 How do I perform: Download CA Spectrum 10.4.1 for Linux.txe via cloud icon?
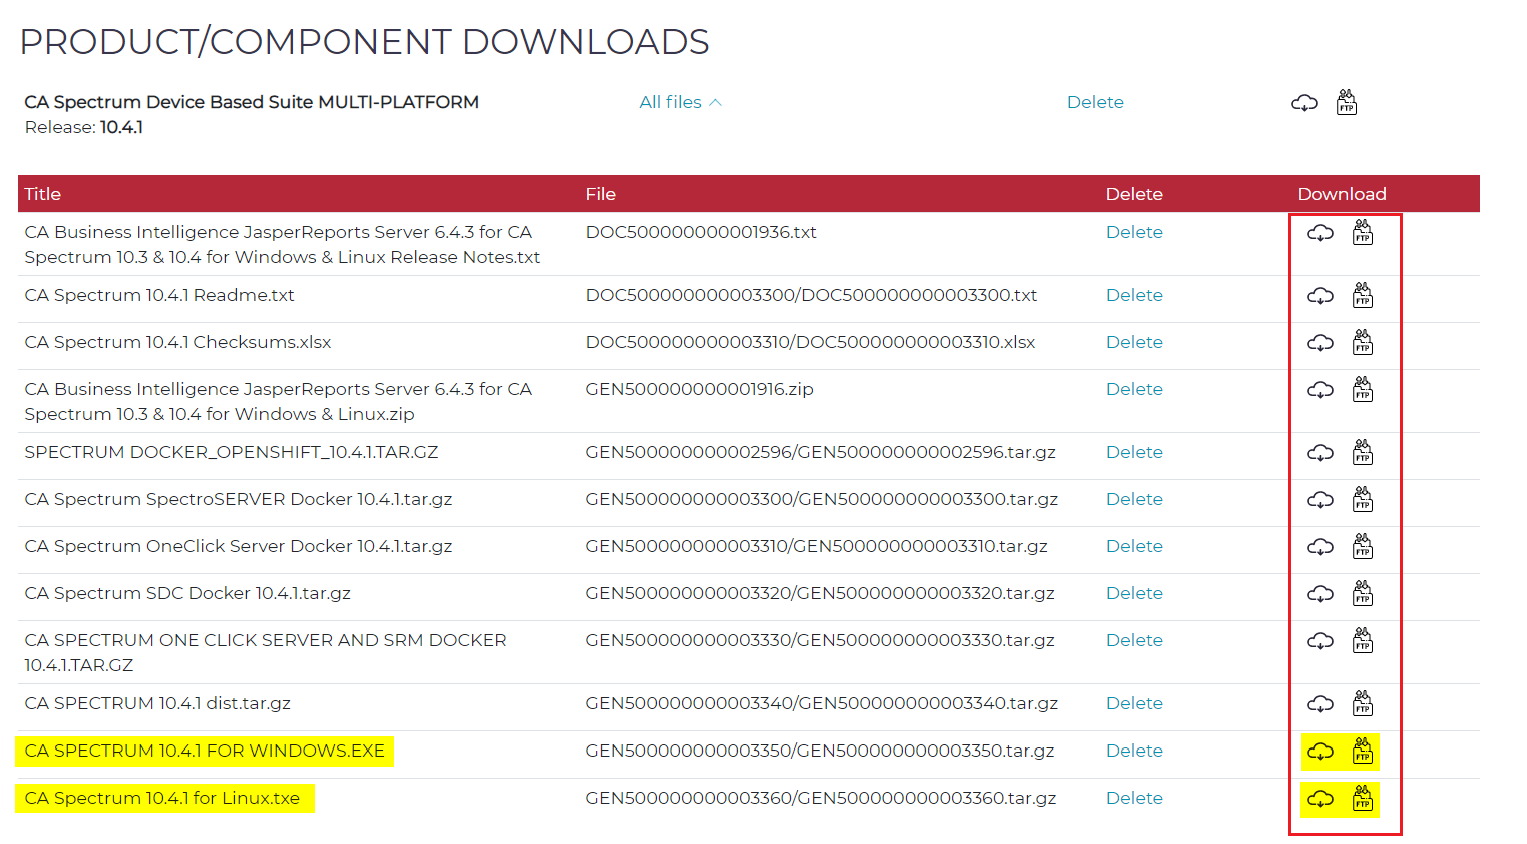pos(1320,799)
